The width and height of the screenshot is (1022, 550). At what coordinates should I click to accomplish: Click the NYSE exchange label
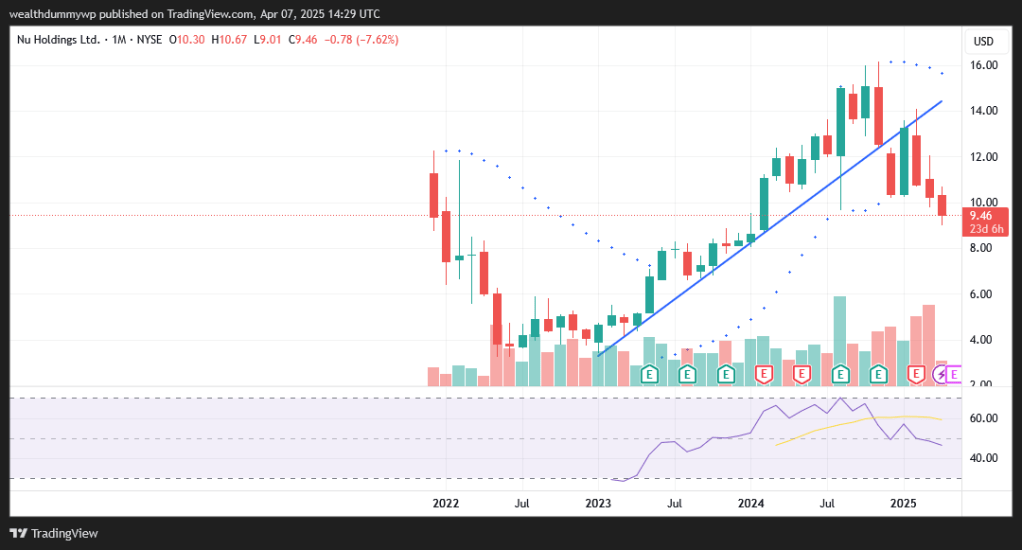click(148, 40)
